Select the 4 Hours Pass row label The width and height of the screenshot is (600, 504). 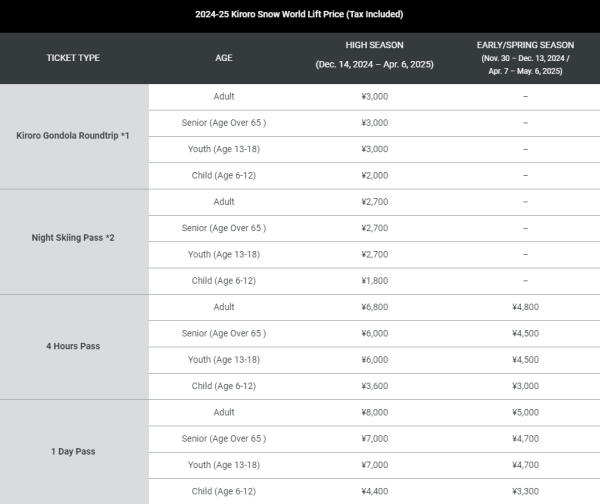coord(73,346)
